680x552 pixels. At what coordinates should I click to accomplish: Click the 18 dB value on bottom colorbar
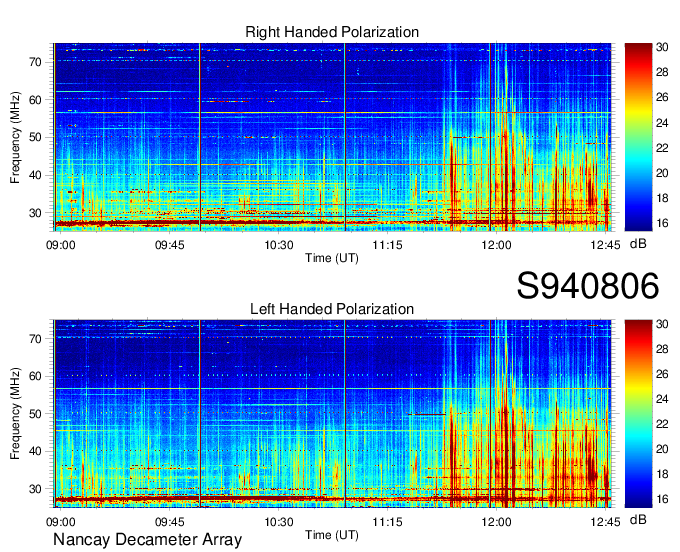point(662,475)
